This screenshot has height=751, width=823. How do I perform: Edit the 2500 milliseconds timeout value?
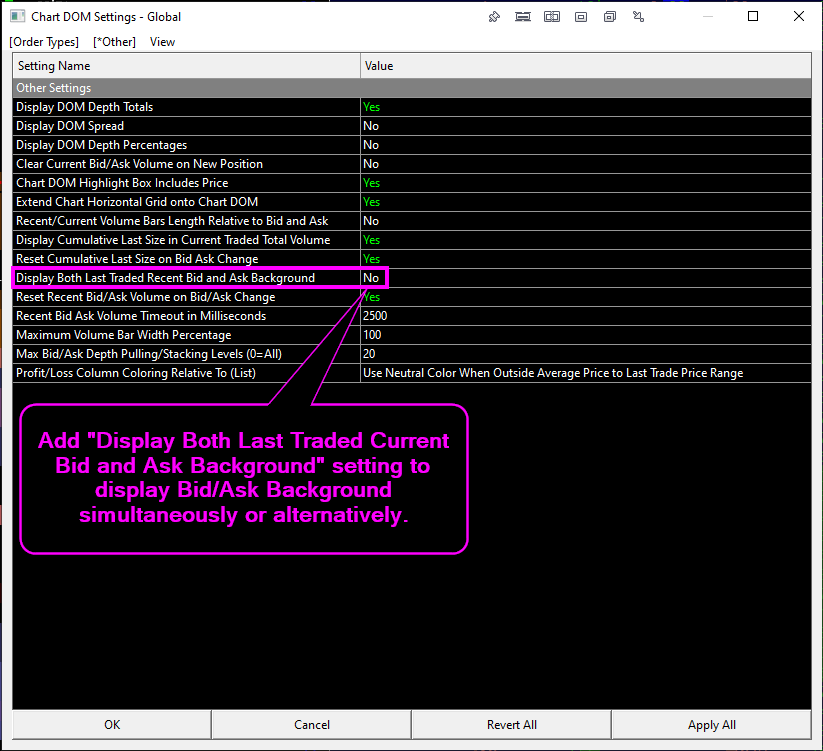coord(586,316)
